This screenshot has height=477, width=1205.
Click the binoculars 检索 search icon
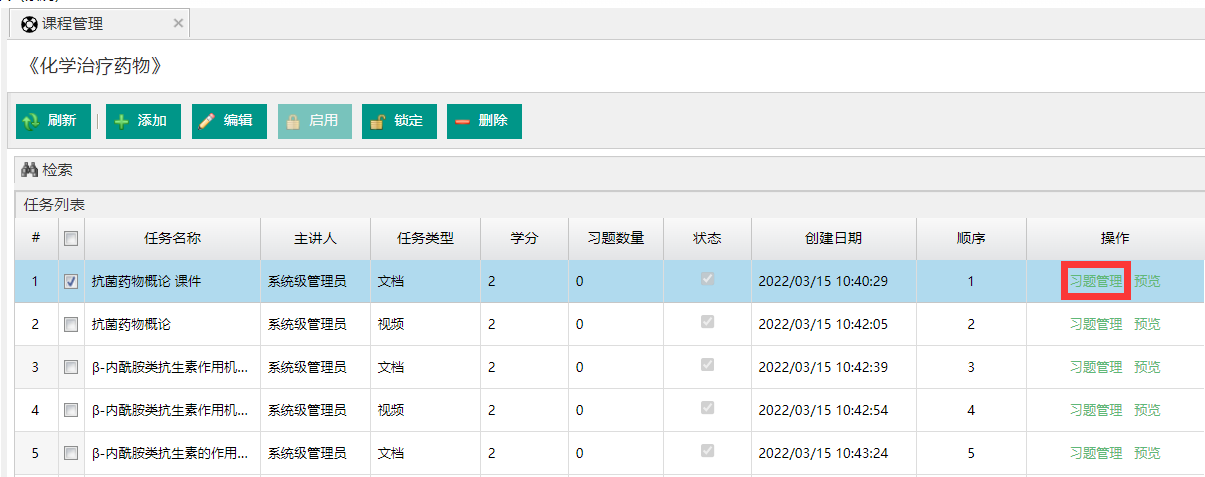click(x=29, y=170)
